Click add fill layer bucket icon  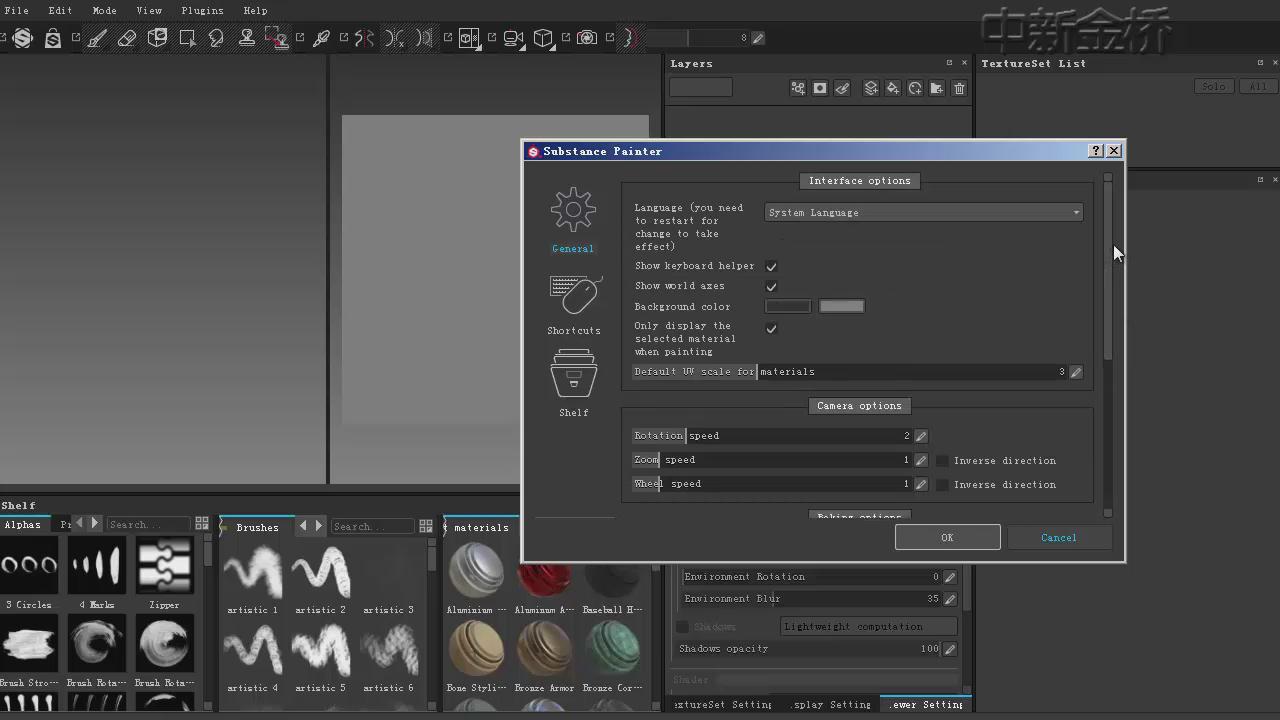893,88
